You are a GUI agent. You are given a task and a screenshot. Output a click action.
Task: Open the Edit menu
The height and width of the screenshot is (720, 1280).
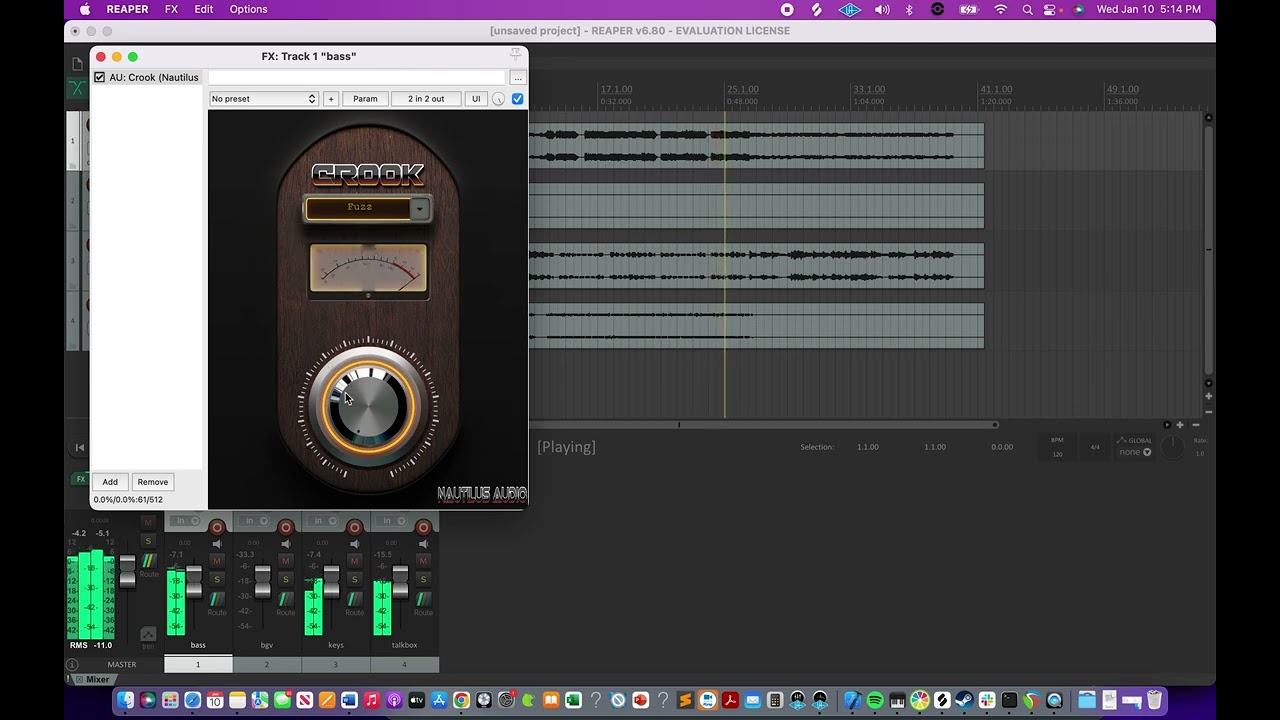click(x=204, y=9)
